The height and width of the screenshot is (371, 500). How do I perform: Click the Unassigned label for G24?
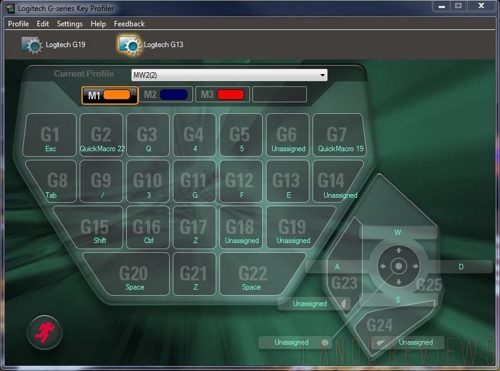(416, 342)
